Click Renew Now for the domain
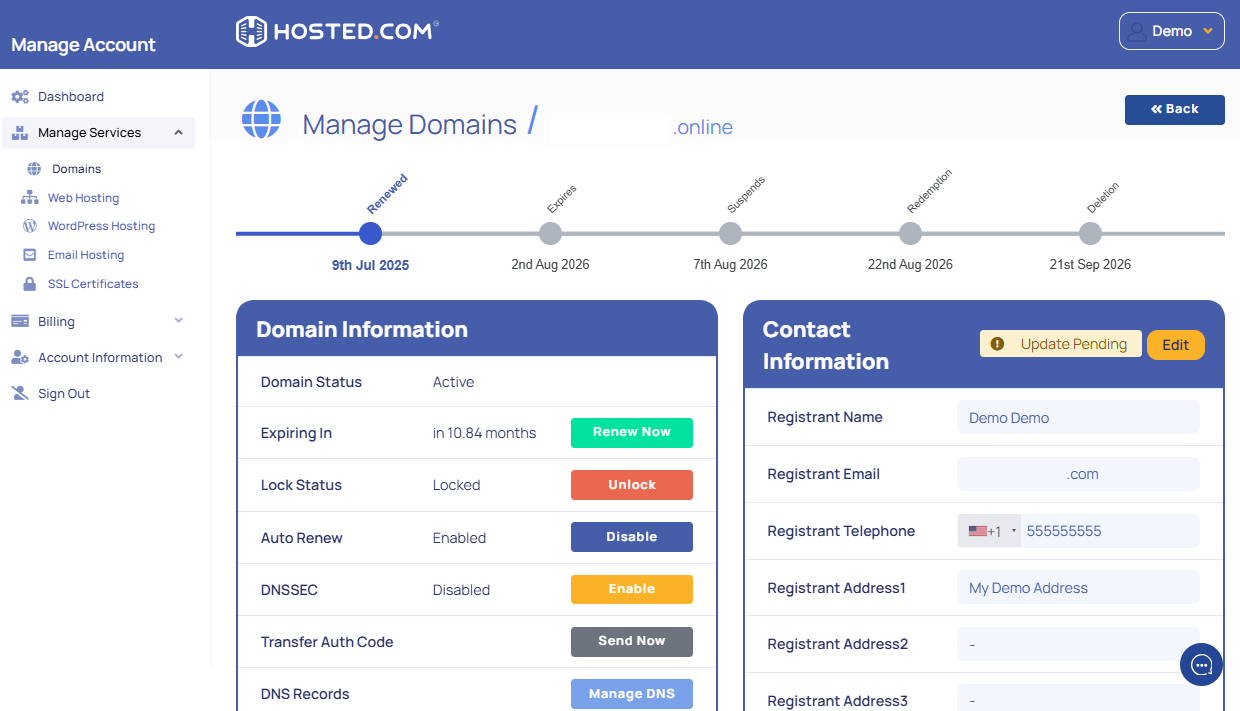 coord(631,432)
